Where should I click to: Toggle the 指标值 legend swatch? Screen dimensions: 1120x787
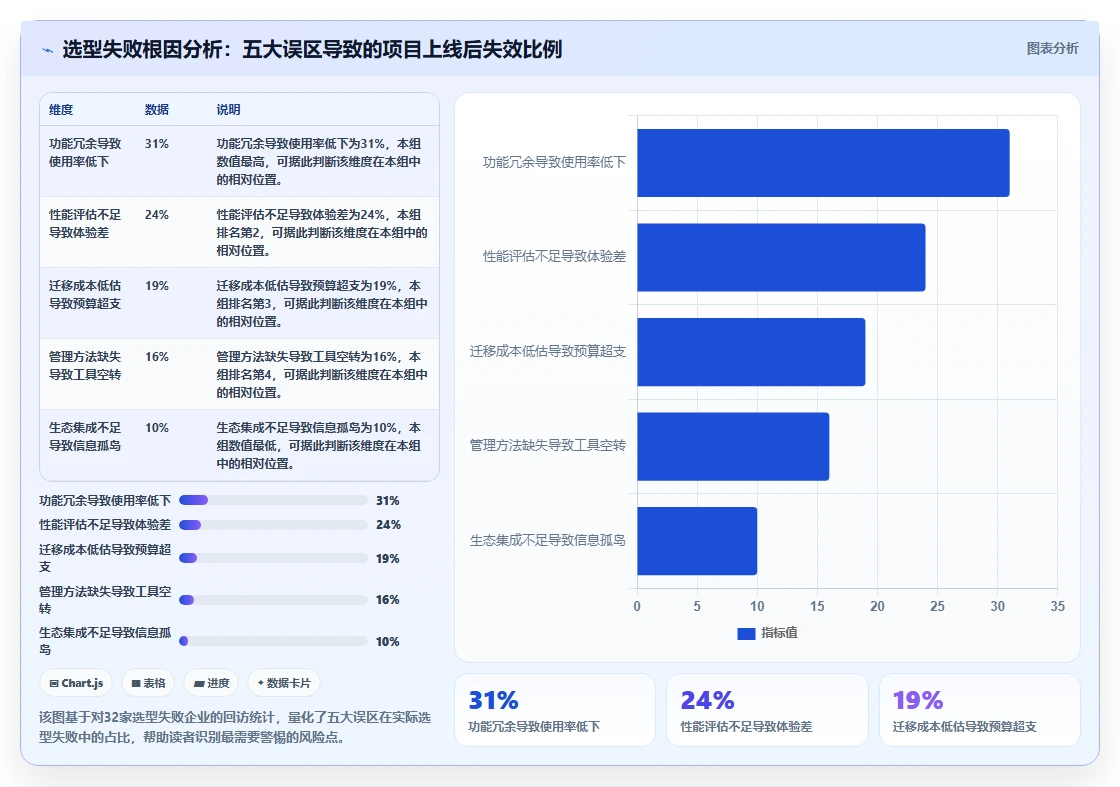[746, 633]
